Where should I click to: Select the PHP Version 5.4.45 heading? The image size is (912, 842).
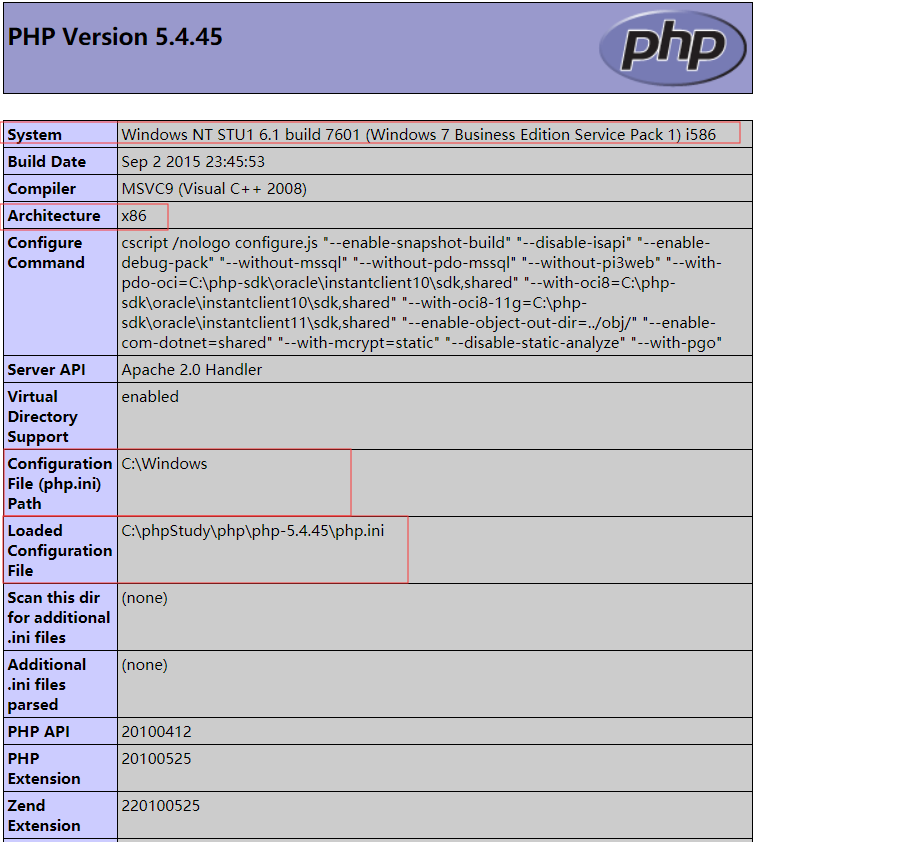tap(115, 37)
